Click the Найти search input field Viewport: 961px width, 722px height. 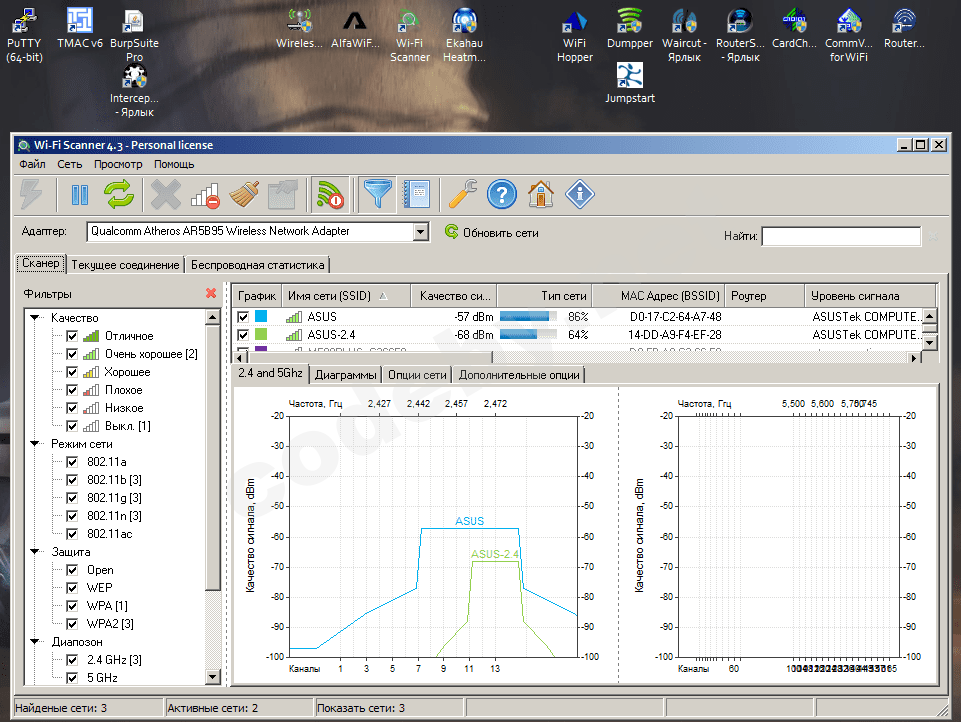pyautogui.click(x=840, y=237)
